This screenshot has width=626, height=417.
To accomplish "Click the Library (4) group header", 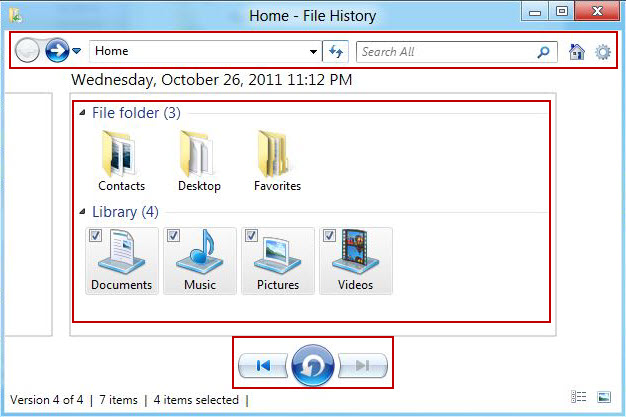I will pos(125,212).
